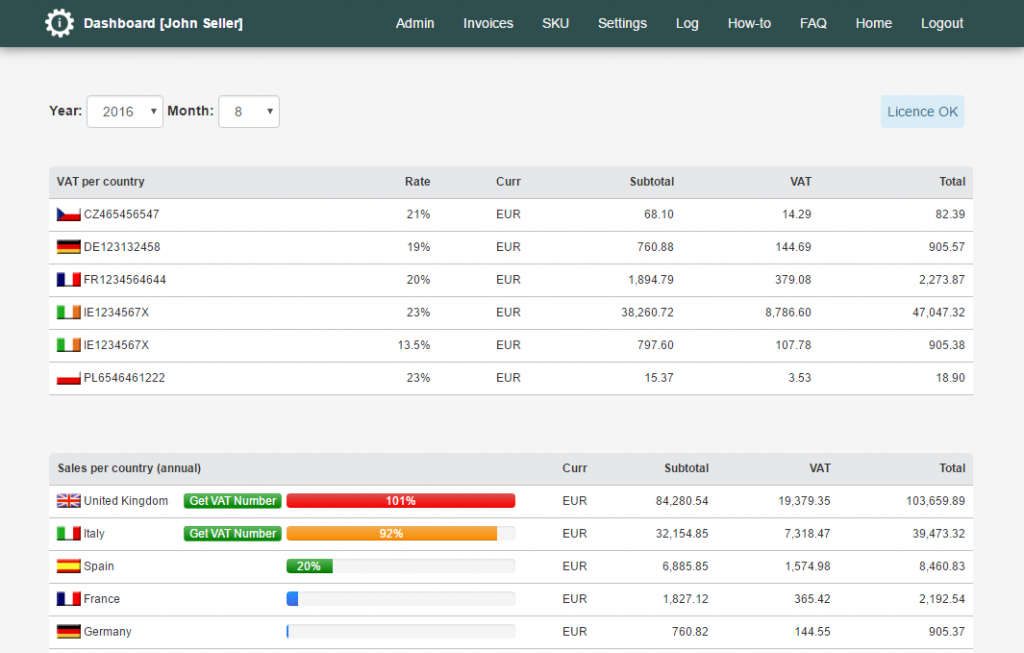Viewport: 1024px width, 653px height.
Task: Click Get VAT Number for United Kingdom
Action: [x=232, y=500]
